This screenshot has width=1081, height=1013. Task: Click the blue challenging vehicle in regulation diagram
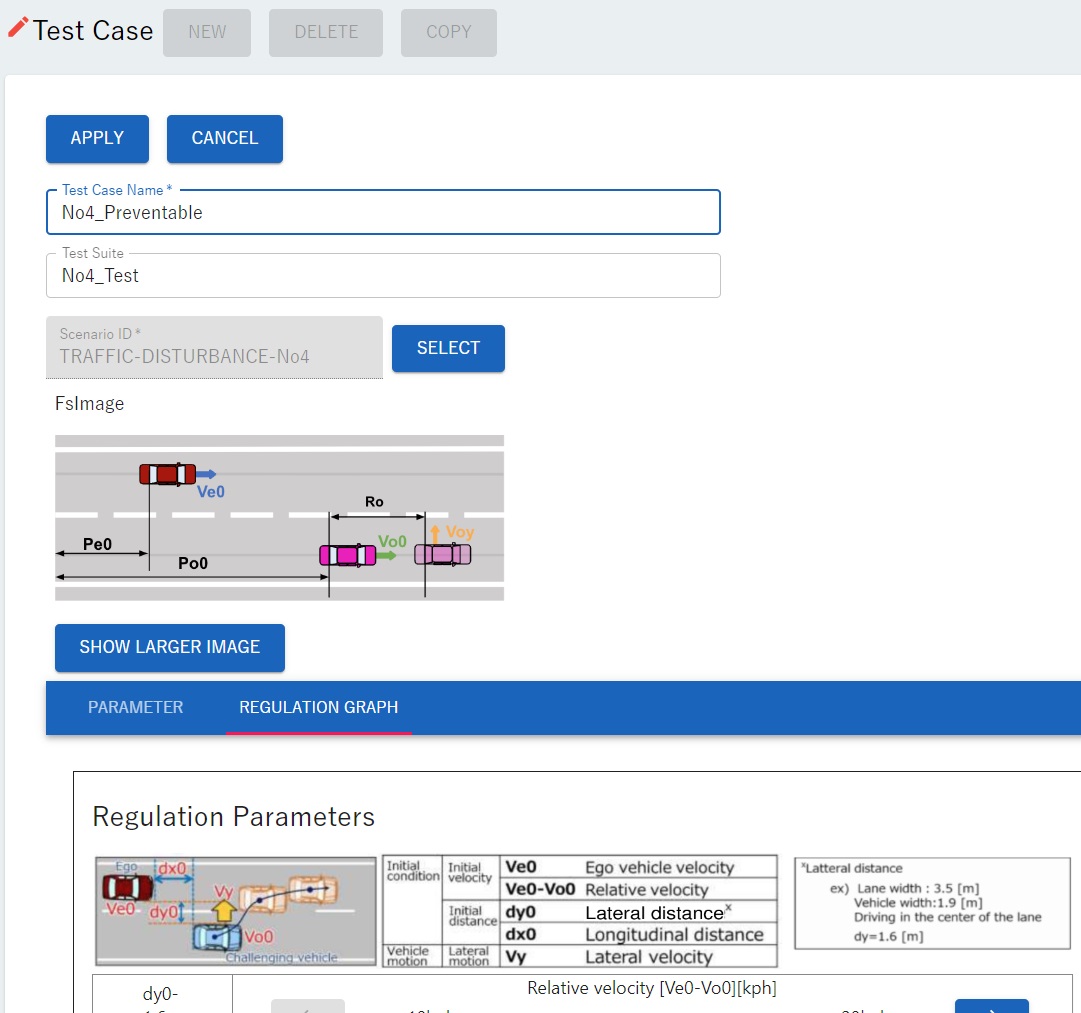216,938
